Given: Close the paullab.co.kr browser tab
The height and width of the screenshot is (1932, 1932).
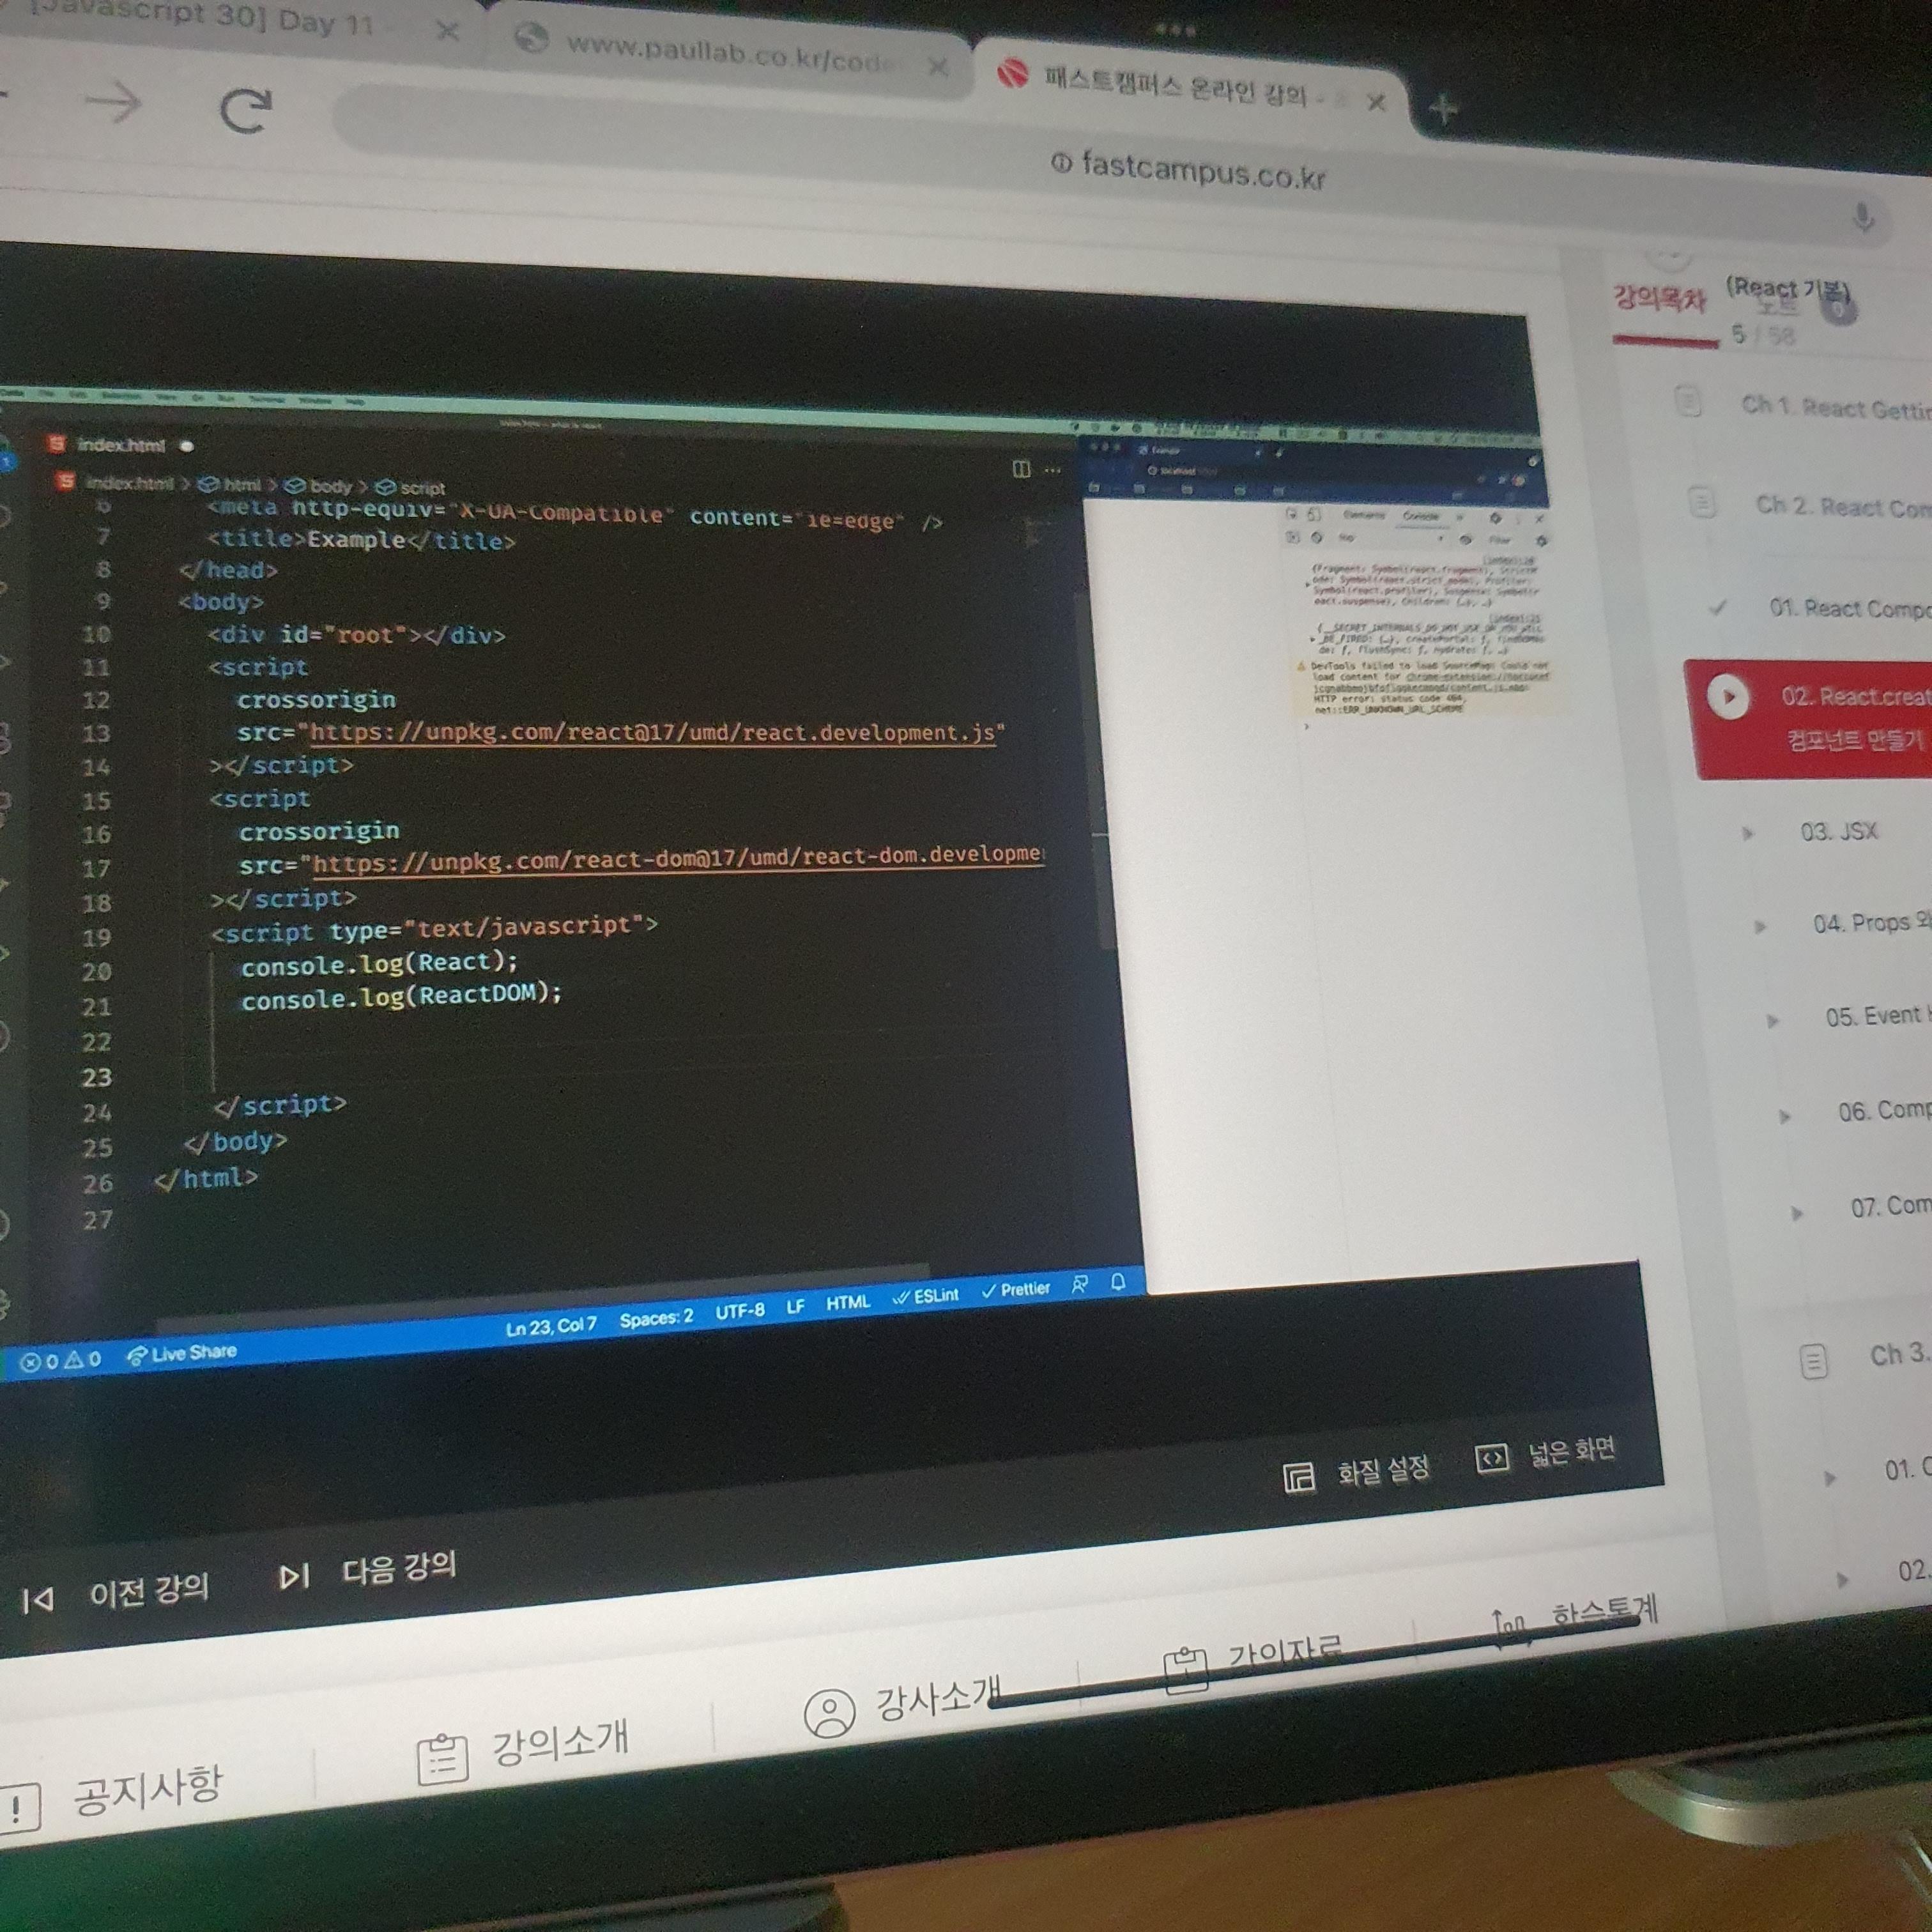Looking at the screenshot, I should tap(938, 66).
